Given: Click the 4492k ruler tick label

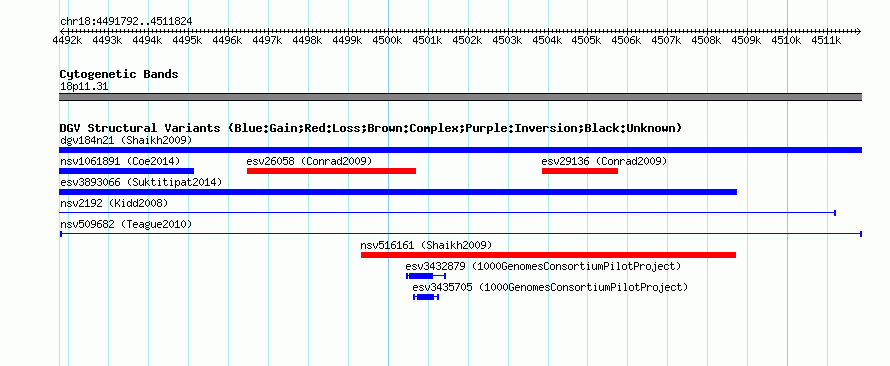Looking at the screenshot, I should [68, 40].
